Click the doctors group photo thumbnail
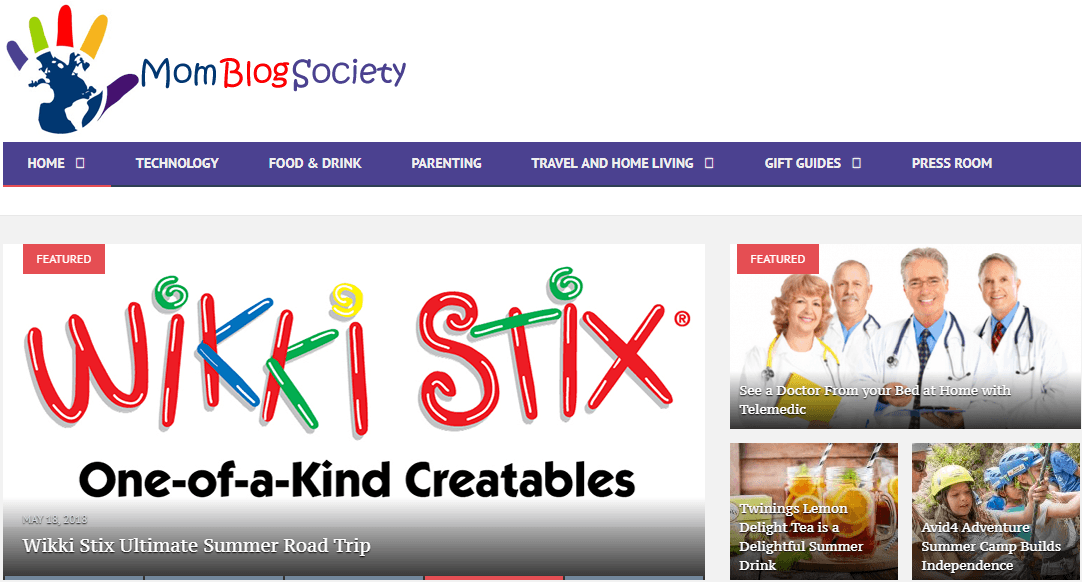The image size is (1082, 582). coord(905,336)
